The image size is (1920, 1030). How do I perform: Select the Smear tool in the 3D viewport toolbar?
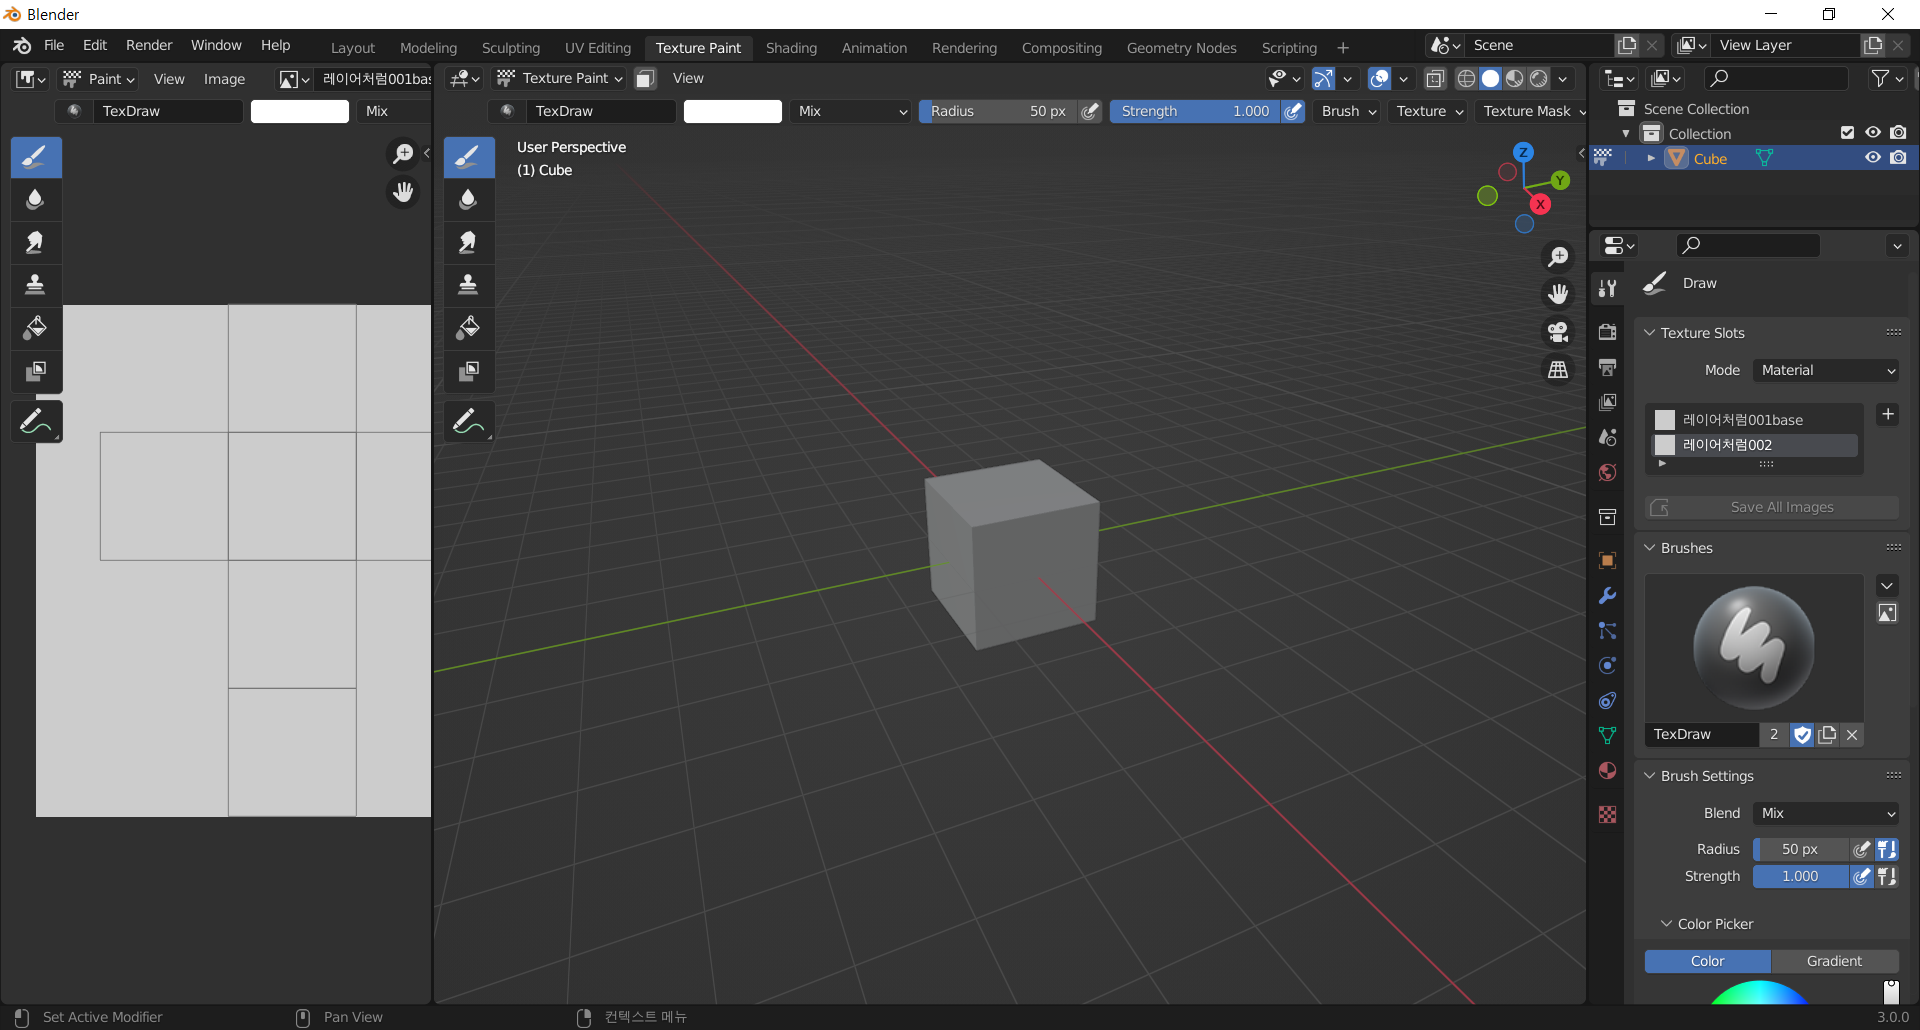(469, 242)
